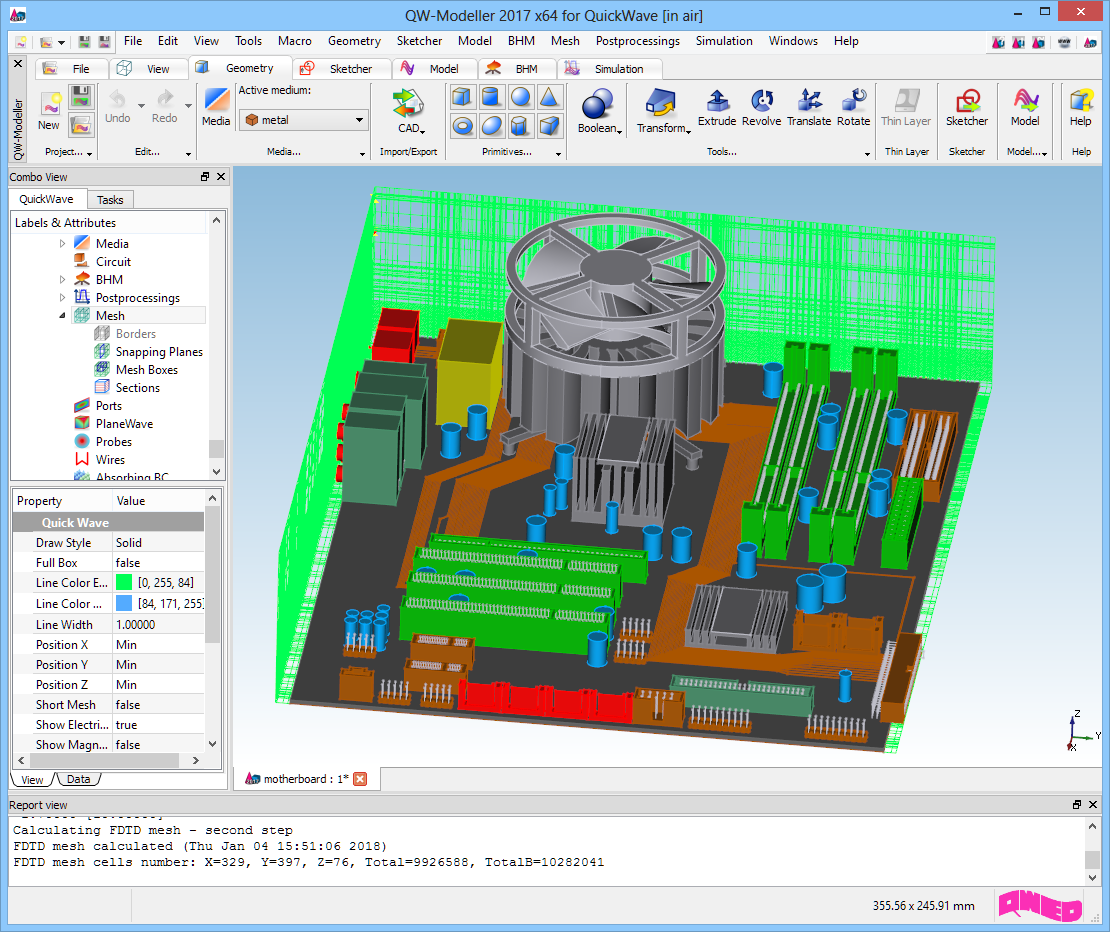Insert a box primitive

[463, 97]
